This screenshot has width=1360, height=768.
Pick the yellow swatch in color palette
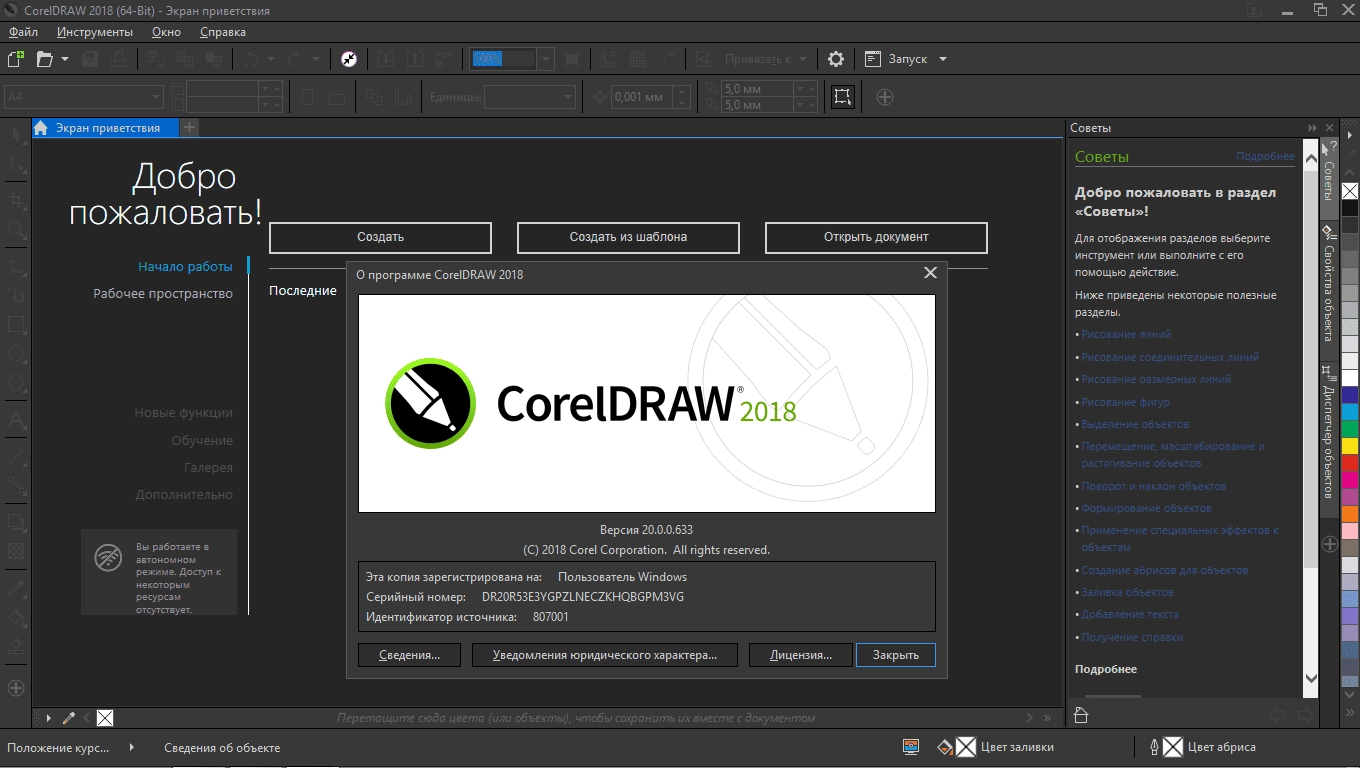coord(1350,445)
